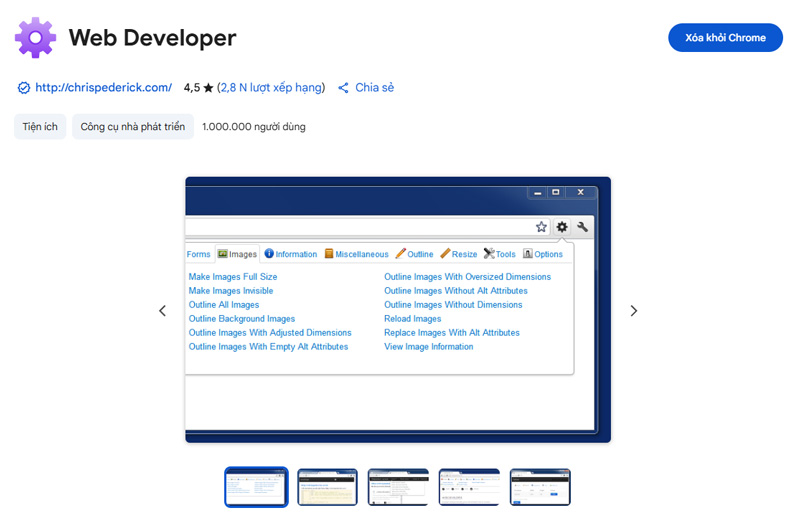Image resolution: width=800 pixels, height=532 pixels.
Task: Click the share icon next to Chia sẻ
Action: 343,88
